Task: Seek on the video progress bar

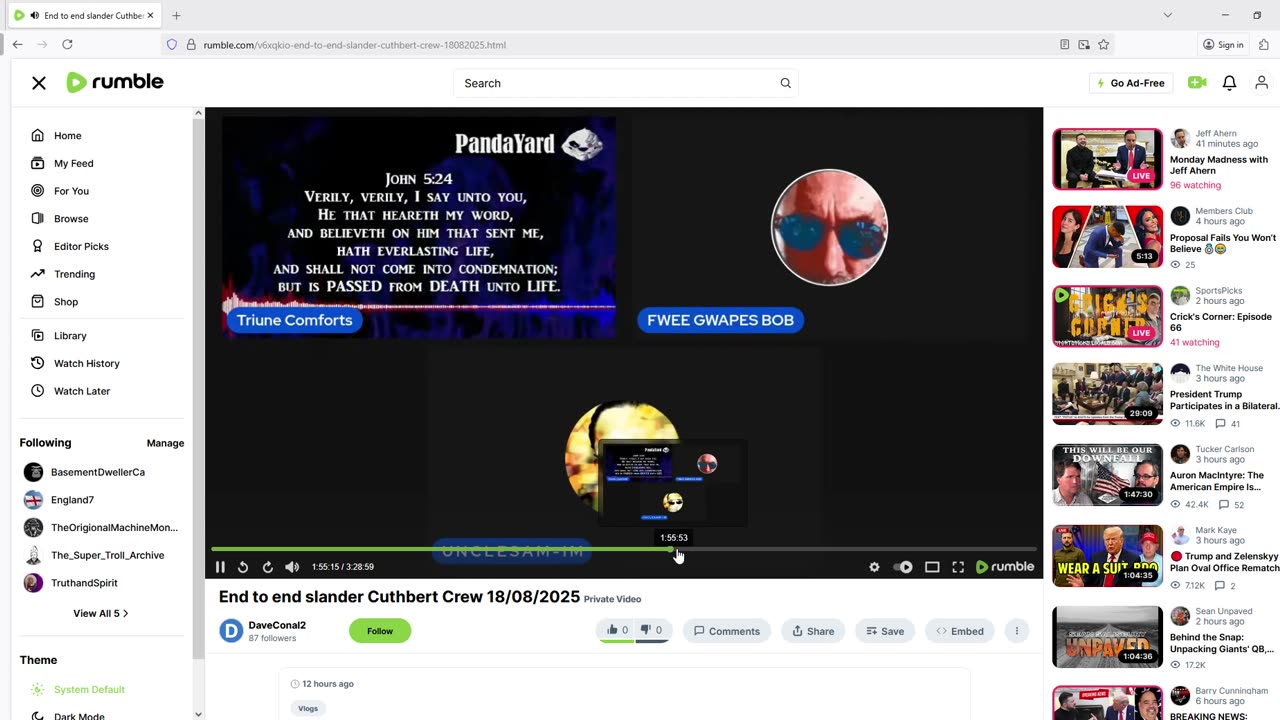Action: tap(624, 549)
